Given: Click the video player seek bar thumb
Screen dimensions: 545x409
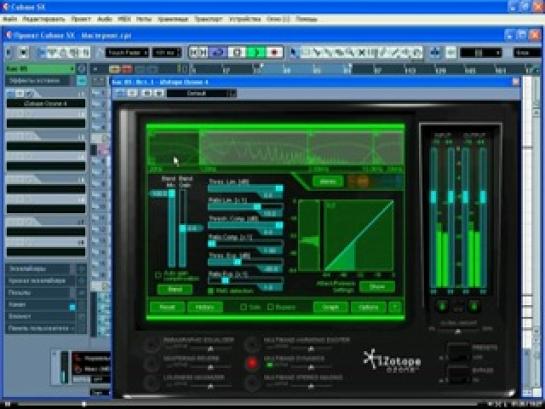Looking at the screenshot, I should coord(84,404).
